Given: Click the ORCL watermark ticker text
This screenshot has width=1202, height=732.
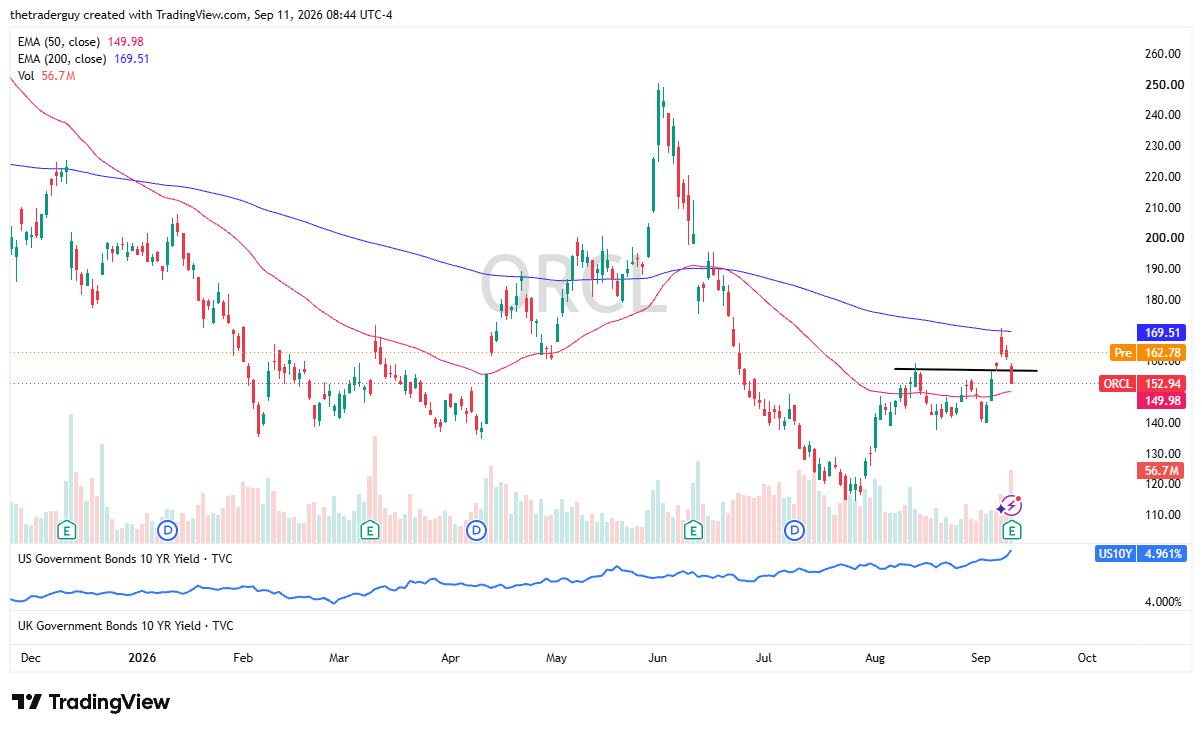Looking at the screenshot, I should [x=575, y=283].
